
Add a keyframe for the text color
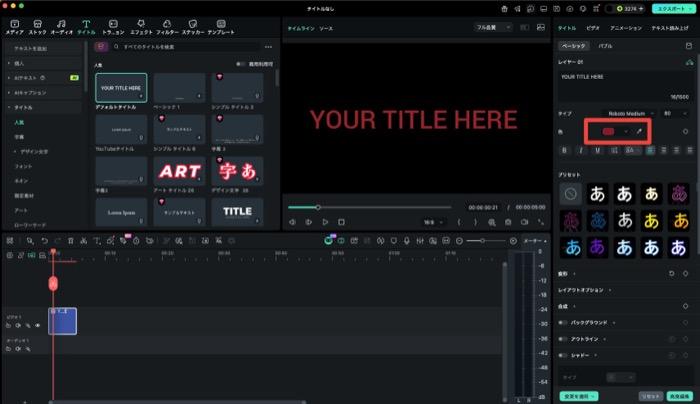(686, 131)
